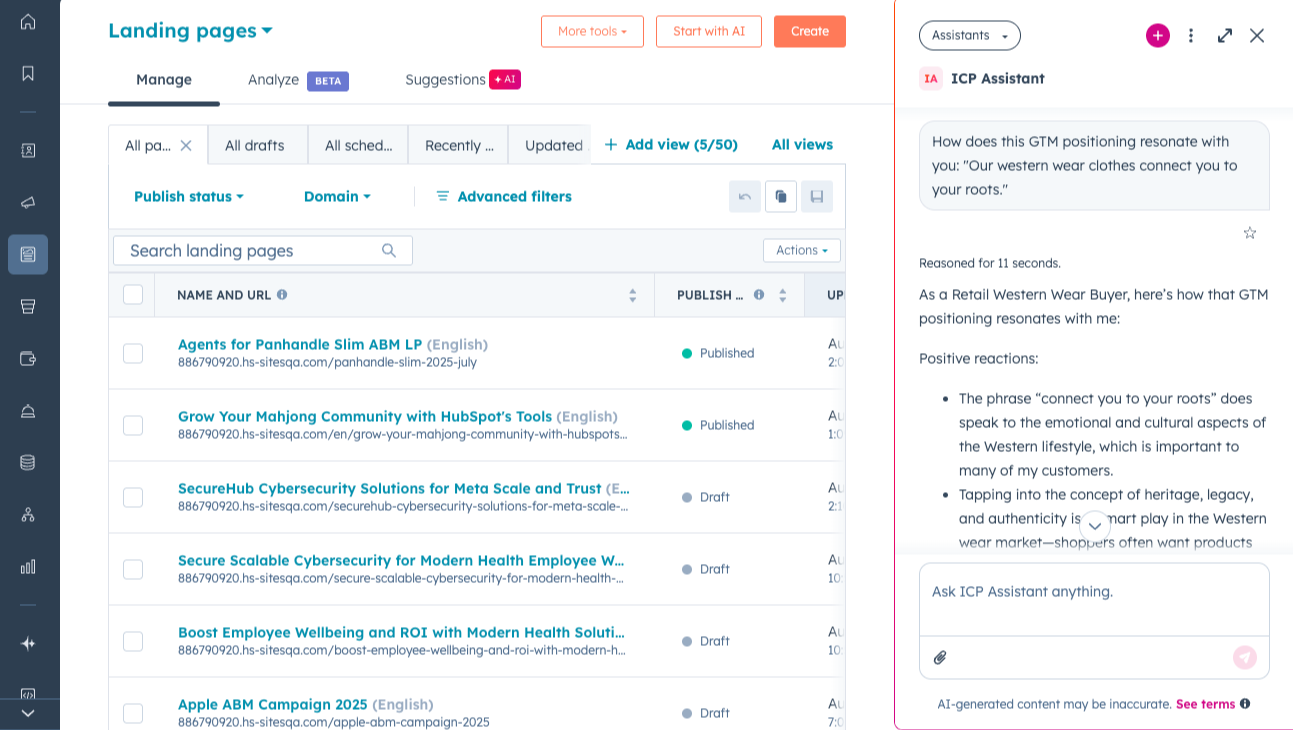The width and height of the screenshot is (1298, 730).
Task: Click the save view icon above the table
Action: coord(817,196)
